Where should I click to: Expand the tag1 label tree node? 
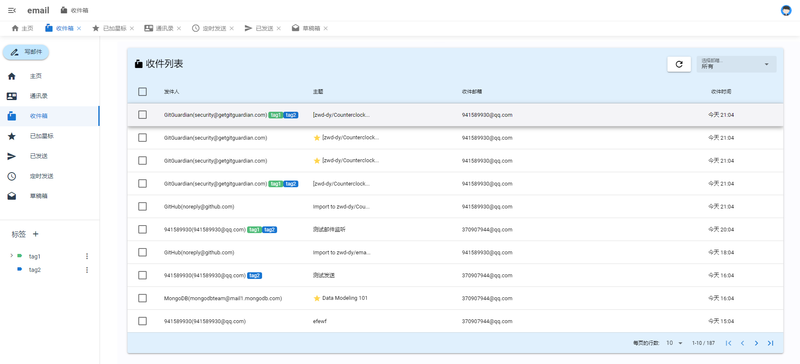(12, 255)
